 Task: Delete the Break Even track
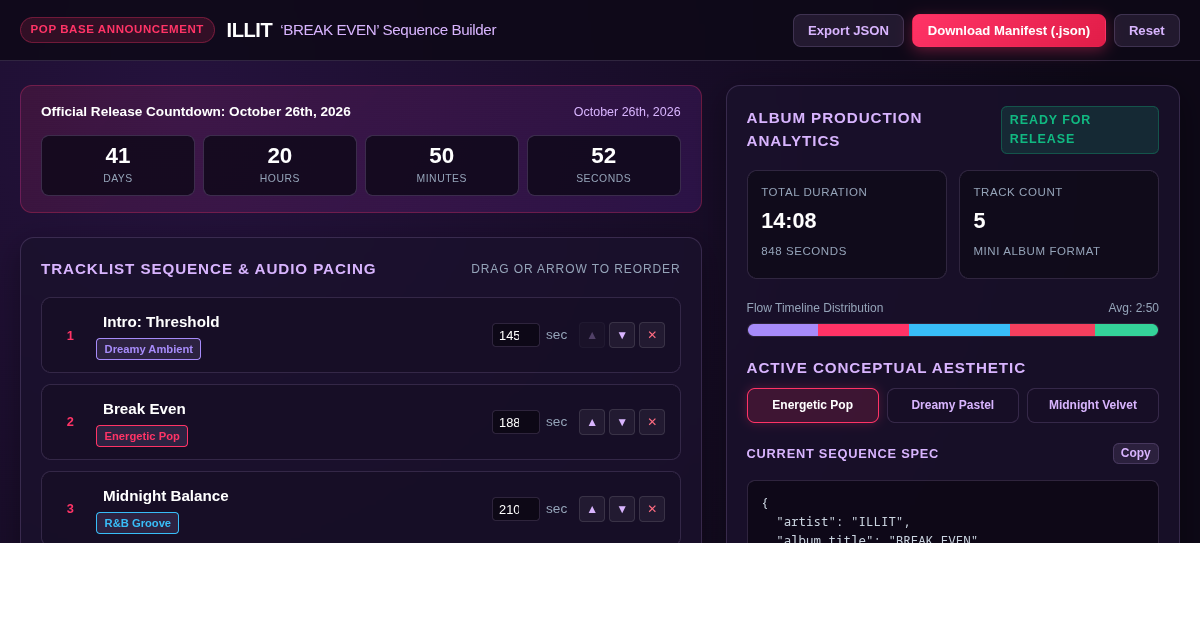click(x=652, y=422)
